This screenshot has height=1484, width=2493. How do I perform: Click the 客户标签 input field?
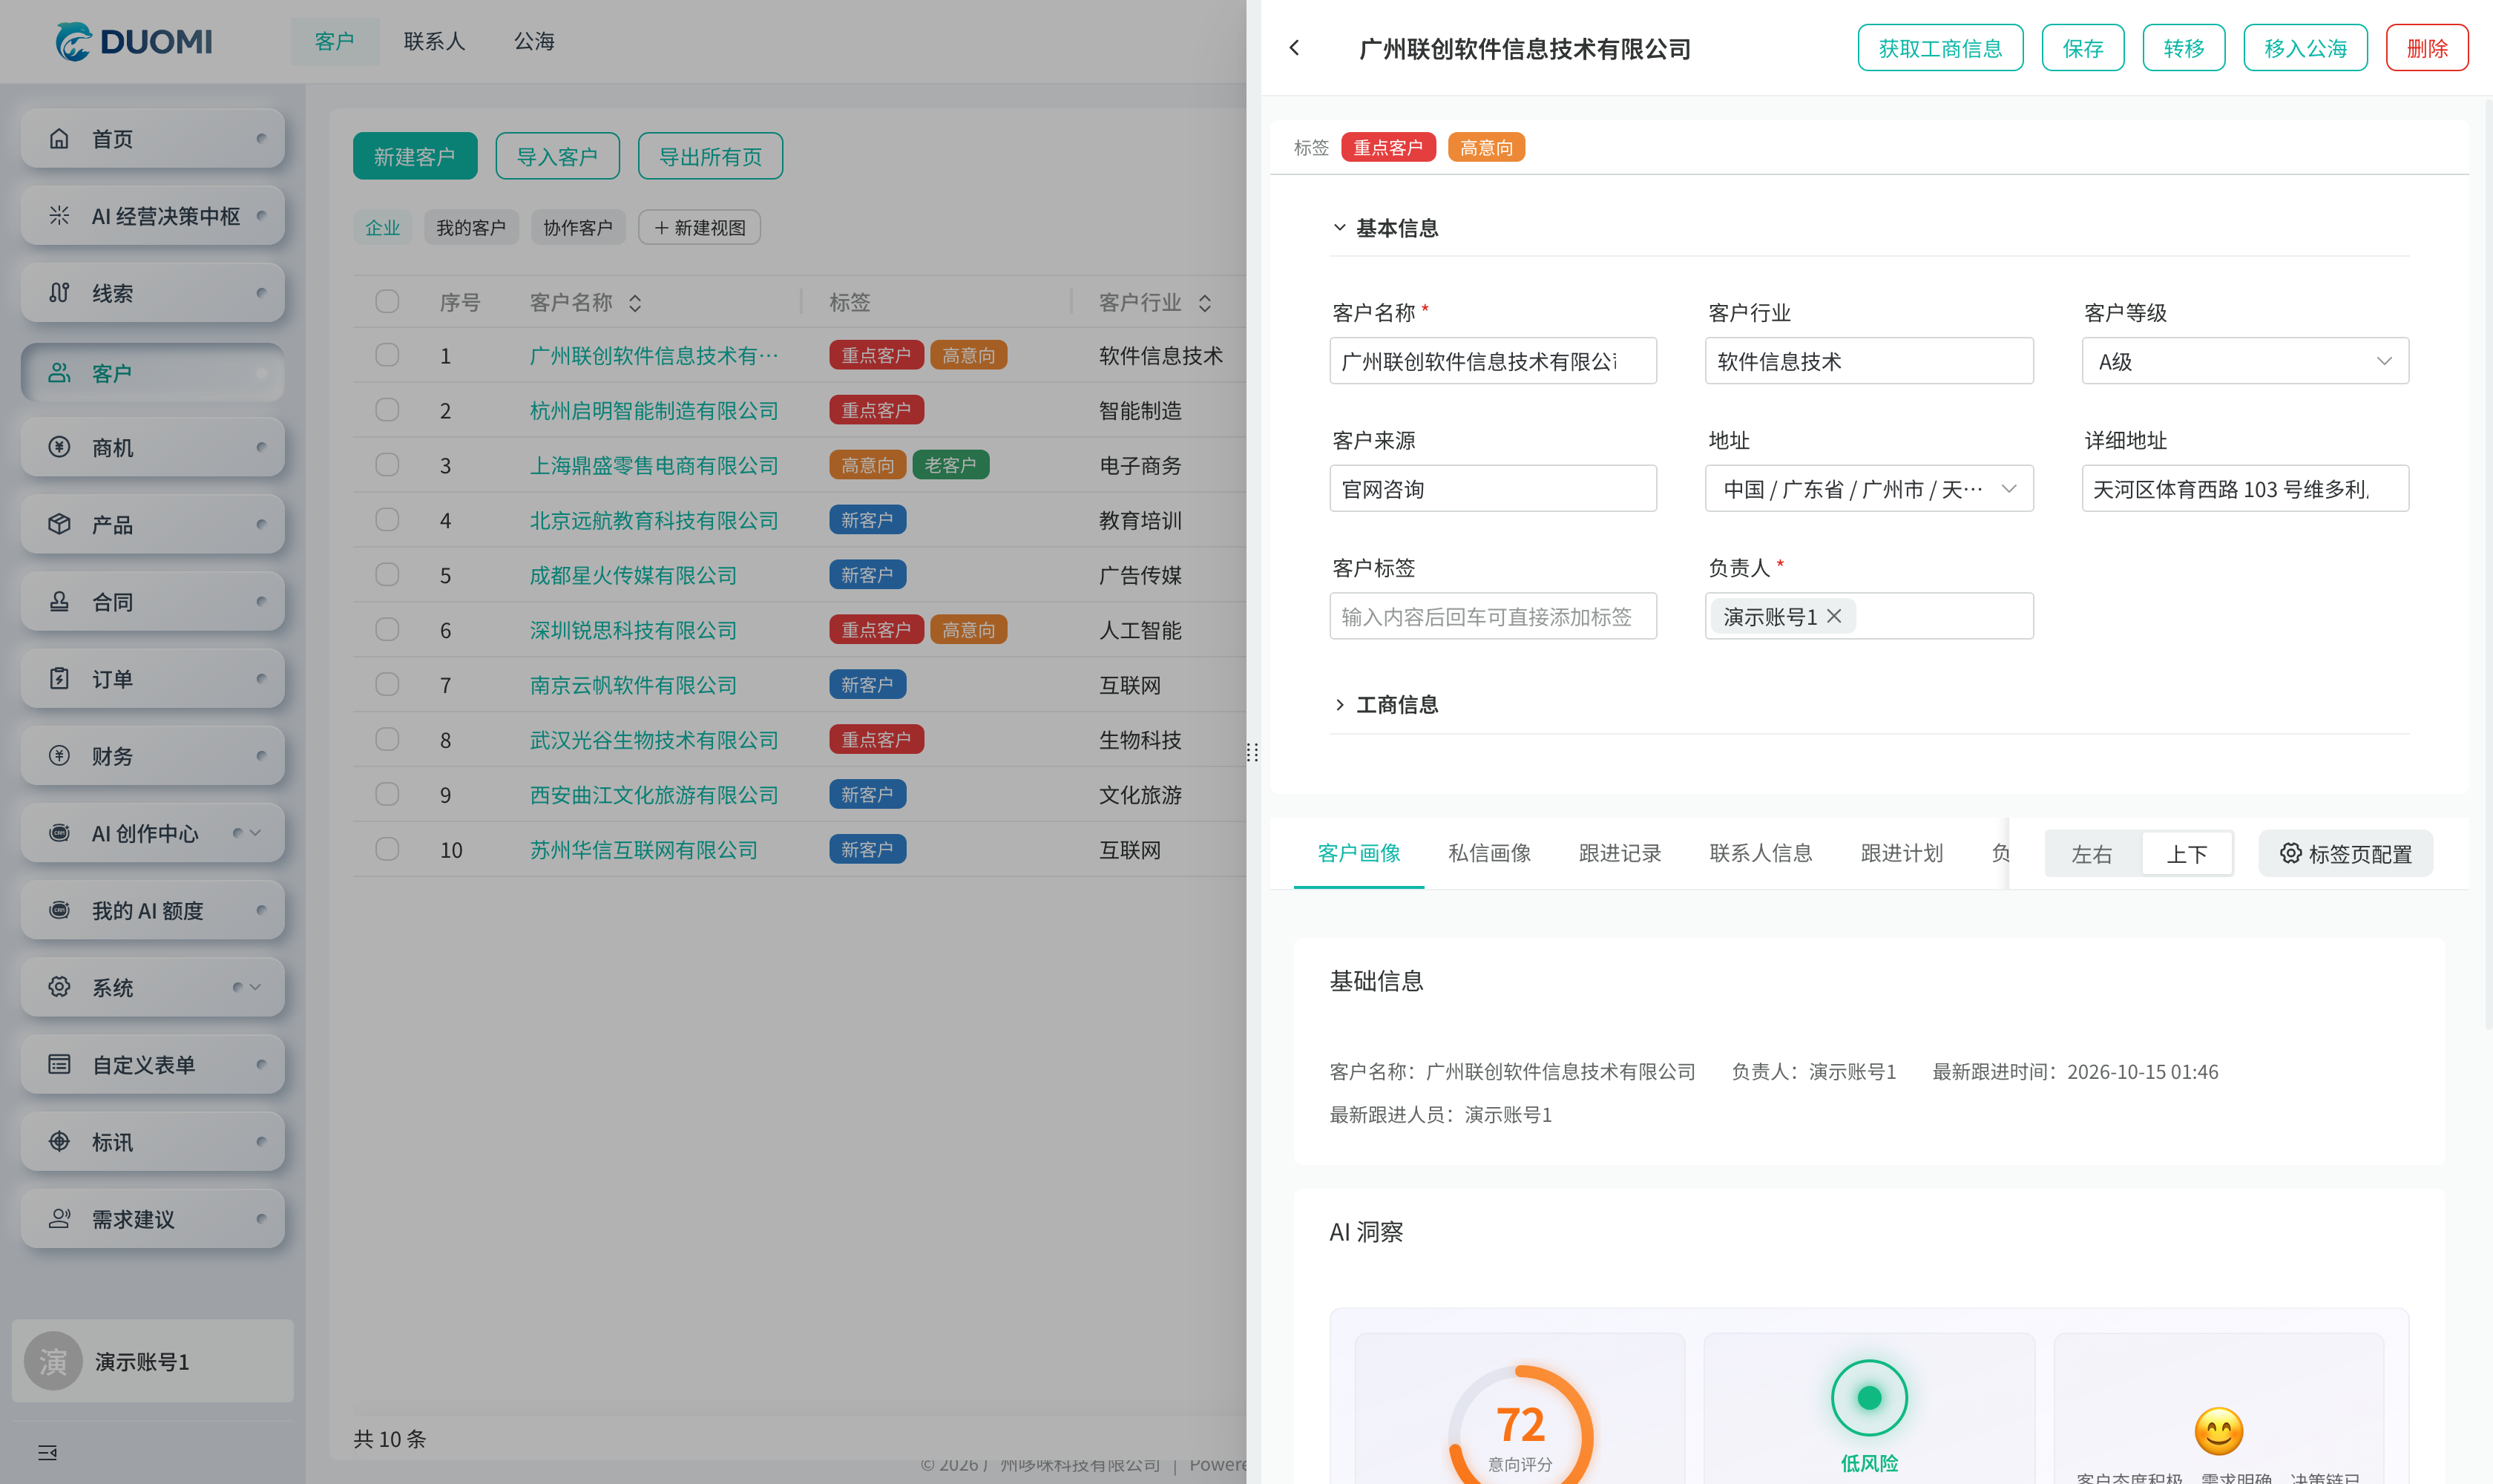pyautogui.click(x=1493, y=616)
